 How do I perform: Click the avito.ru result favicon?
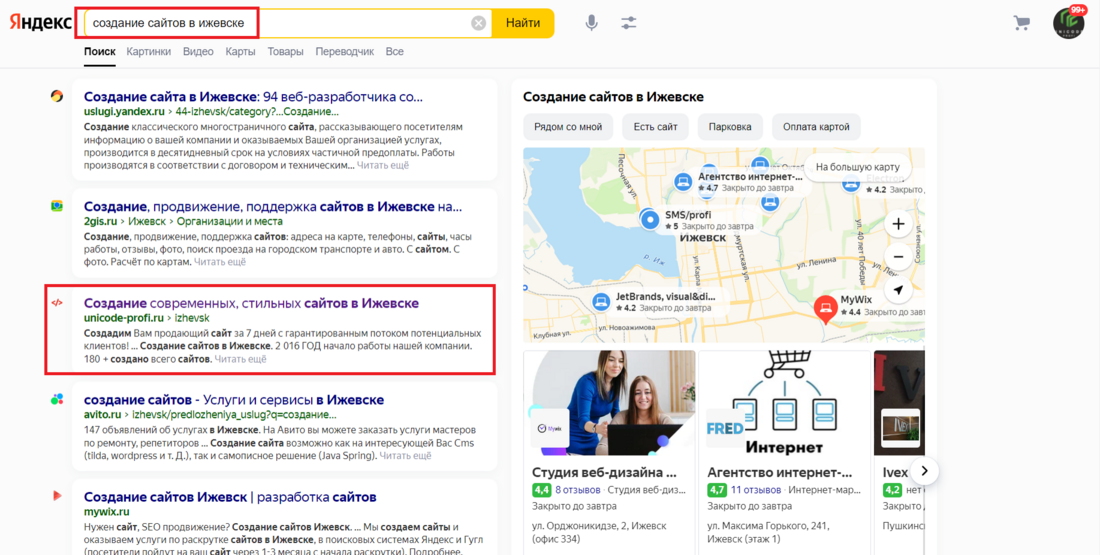(x=57, y=399)
